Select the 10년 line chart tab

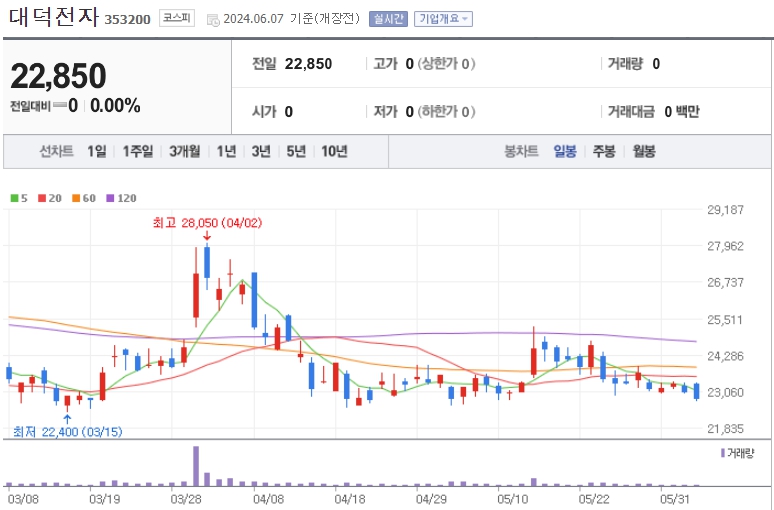click(334, 151)
